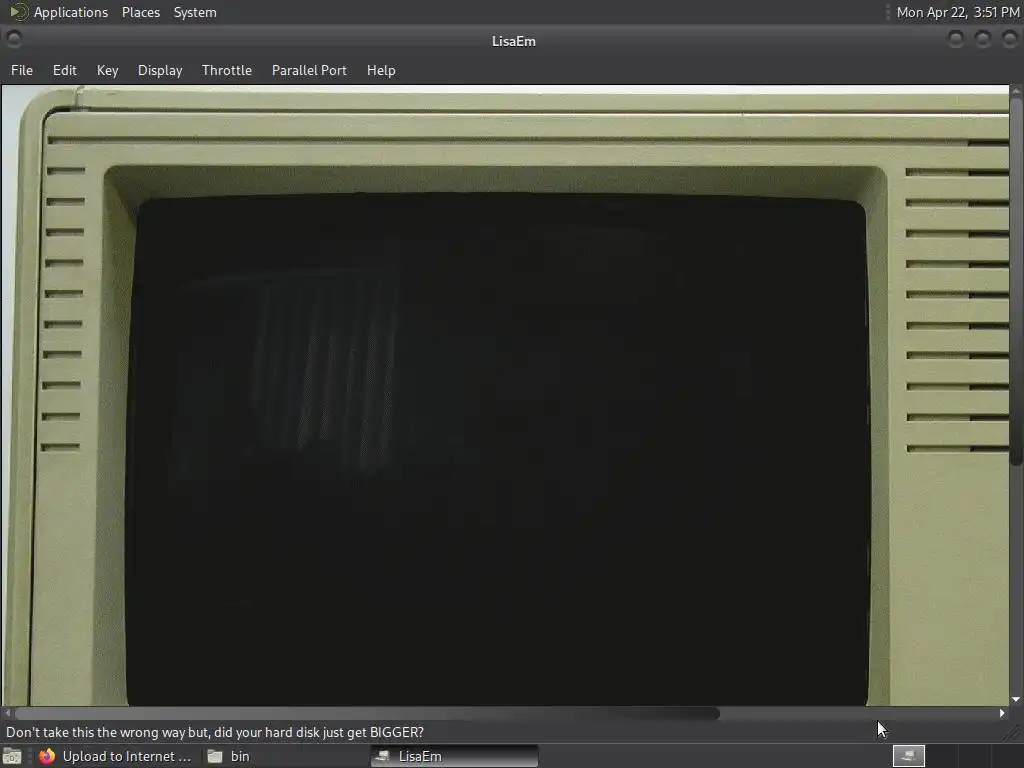Open the System menu in top panel
The height and width of the screenshot is (768, 1024).
point(195,12)
